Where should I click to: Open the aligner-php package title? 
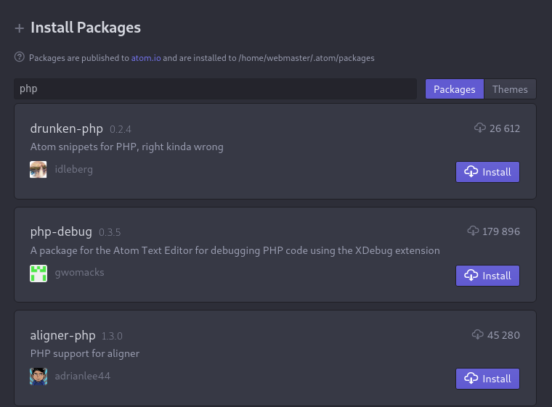63,336
